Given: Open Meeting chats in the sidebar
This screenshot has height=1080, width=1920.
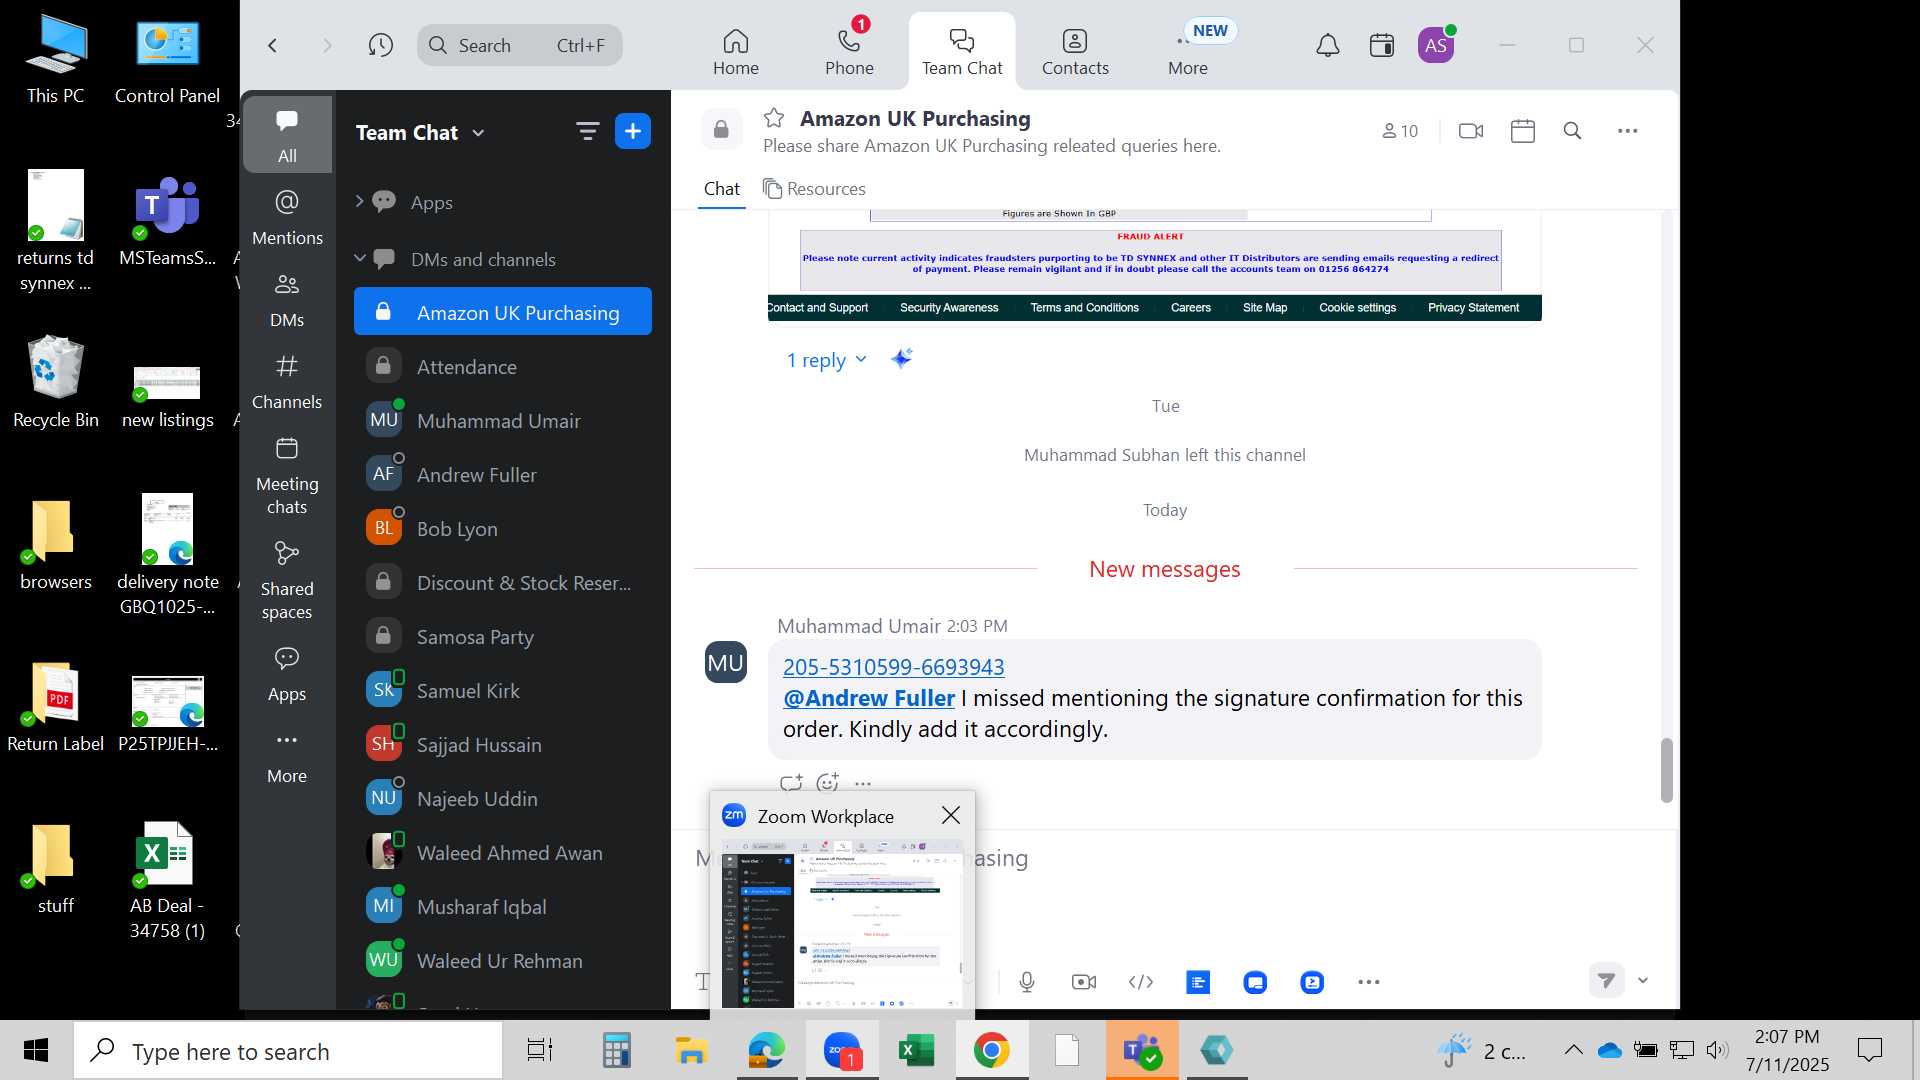Looking at the screenshot, I should [x=287, y=475].
